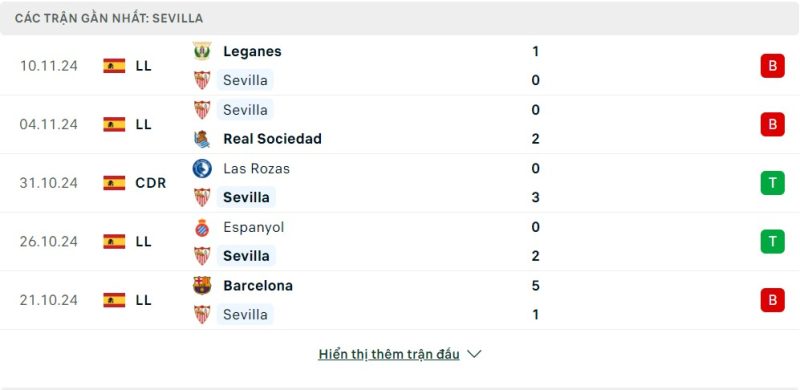Click the CDR competition label

(151, 183)
